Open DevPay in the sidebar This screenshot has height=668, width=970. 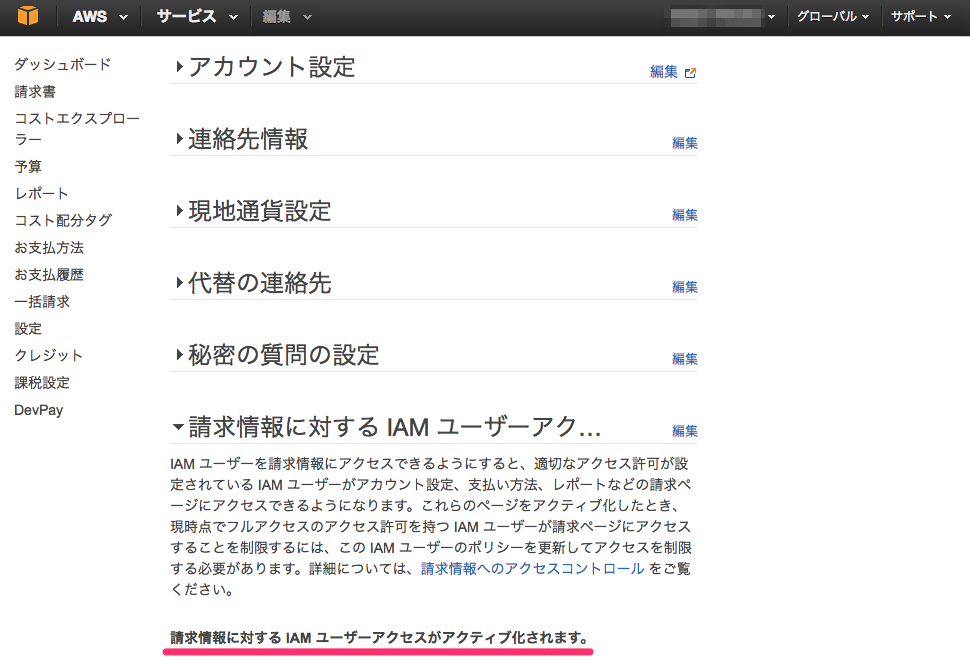39,410
